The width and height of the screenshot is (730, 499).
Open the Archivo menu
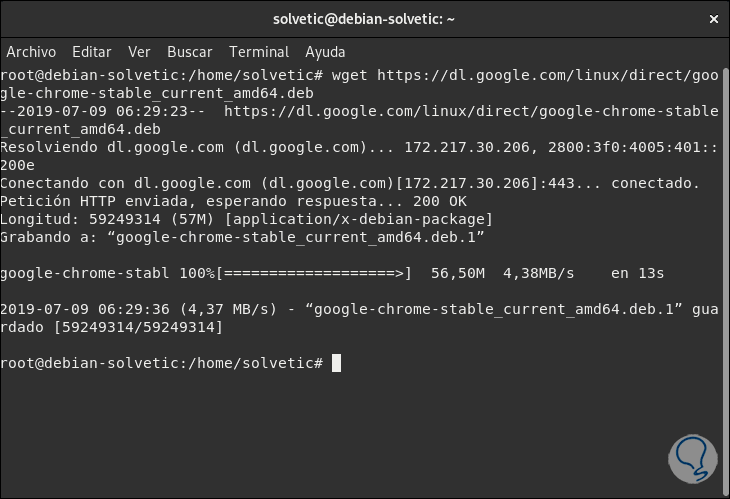click(x=31, y=52)
